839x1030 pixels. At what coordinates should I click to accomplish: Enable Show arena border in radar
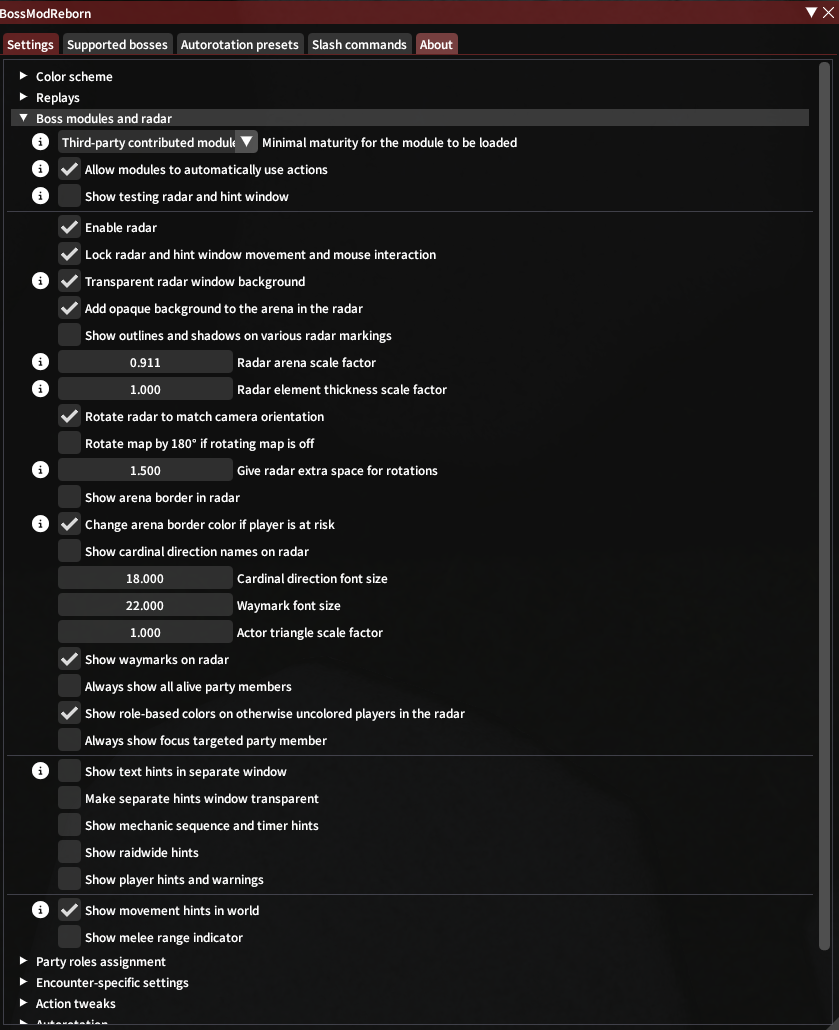click(69, 497)
